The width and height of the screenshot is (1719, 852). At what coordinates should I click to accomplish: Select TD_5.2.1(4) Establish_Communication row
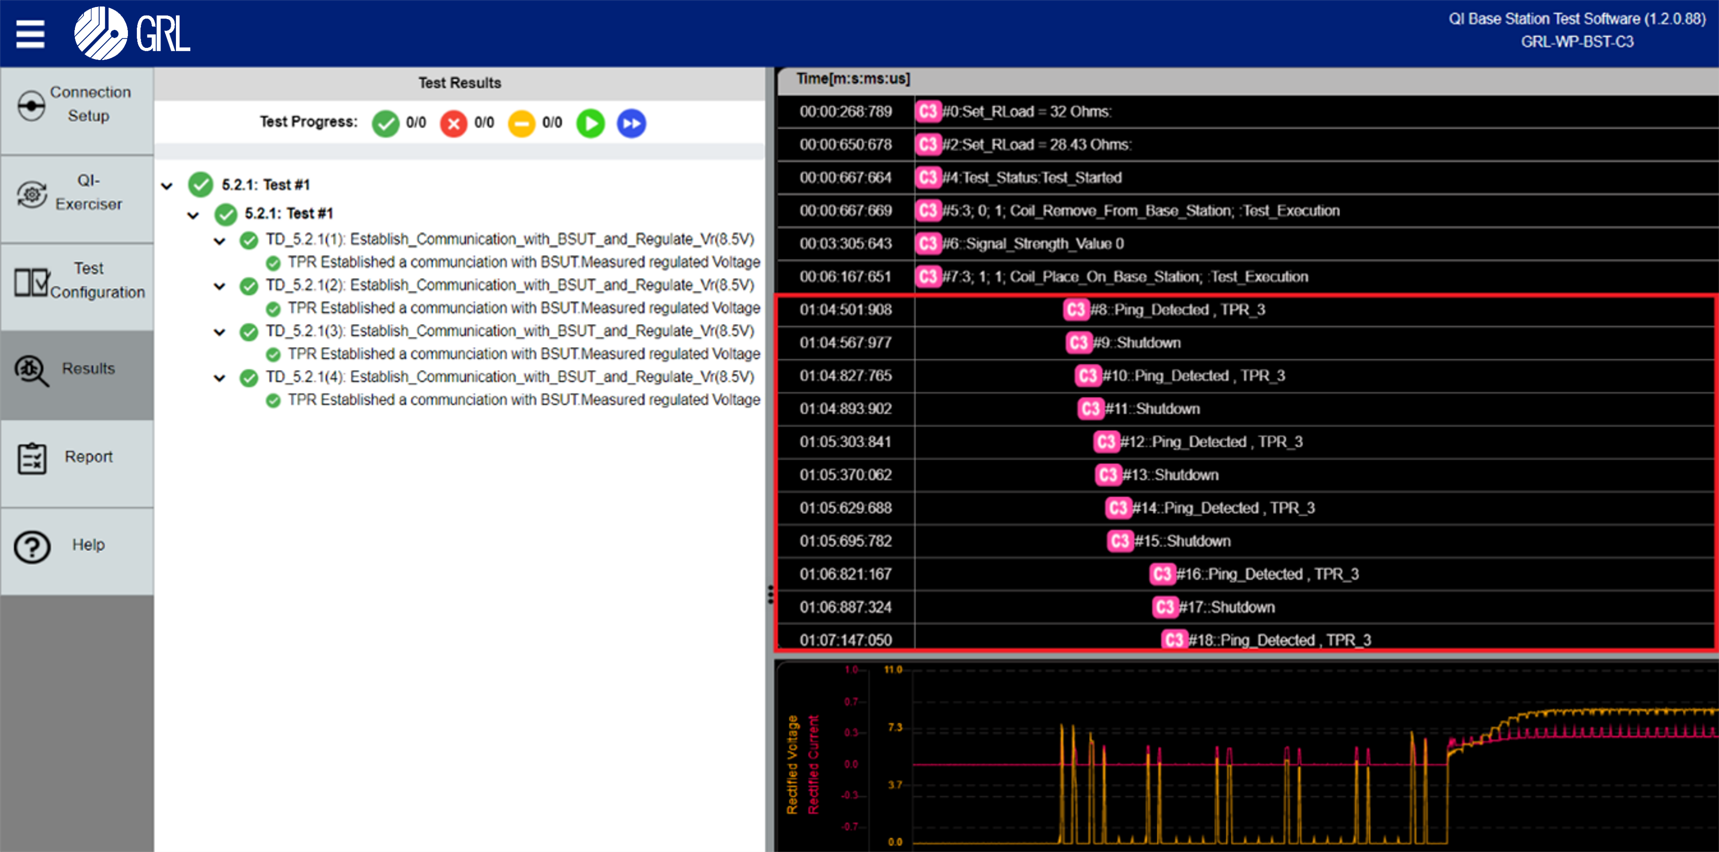point(510,378)
